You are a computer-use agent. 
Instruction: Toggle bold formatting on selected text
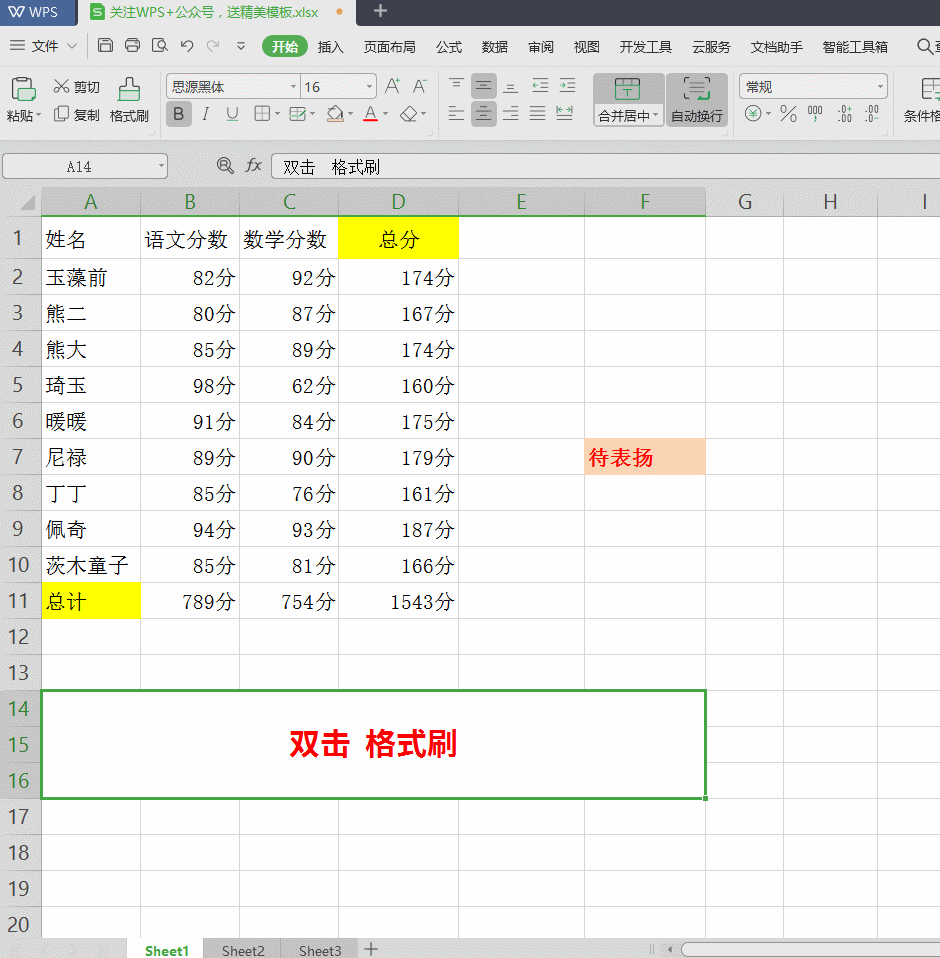[178, 114]
